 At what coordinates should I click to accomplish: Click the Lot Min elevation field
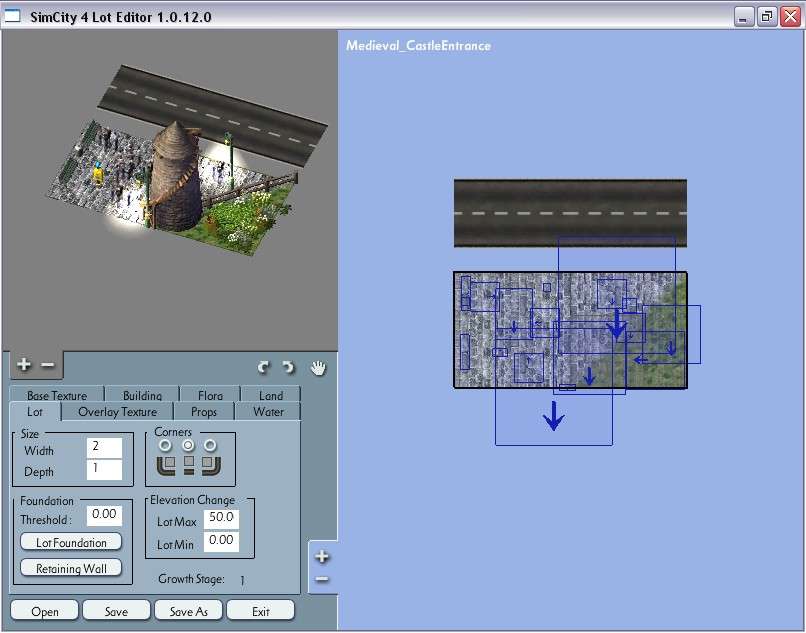221,541
